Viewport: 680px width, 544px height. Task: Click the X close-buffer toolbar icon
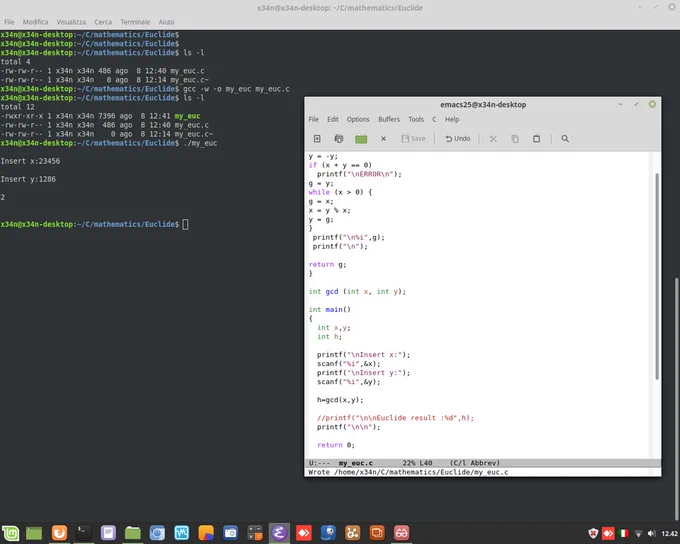point(383,139)
